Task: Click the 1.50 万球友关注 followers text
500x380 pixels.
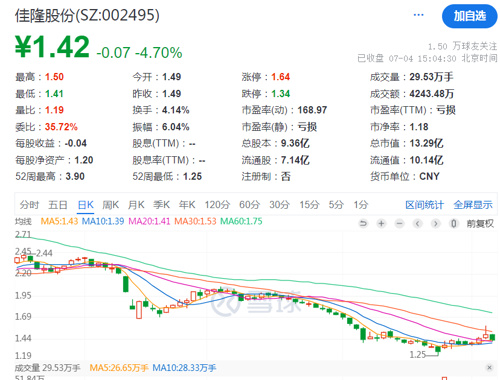Action: [x=463, y=46]
